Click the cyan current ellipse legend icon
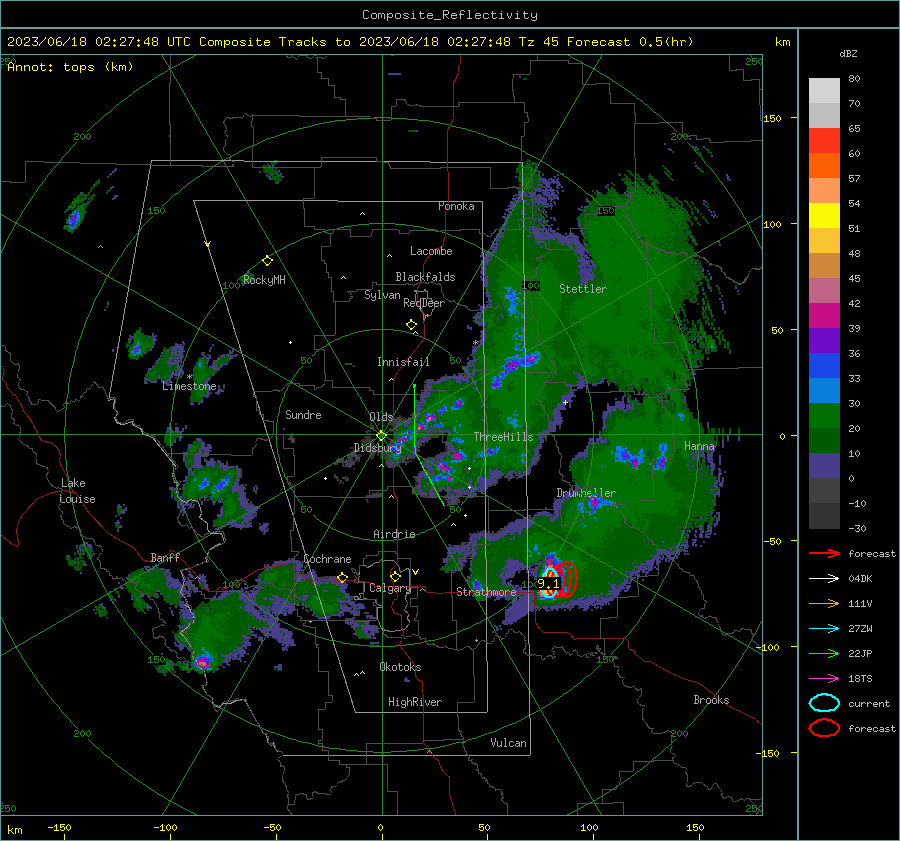 click(824, 703)
